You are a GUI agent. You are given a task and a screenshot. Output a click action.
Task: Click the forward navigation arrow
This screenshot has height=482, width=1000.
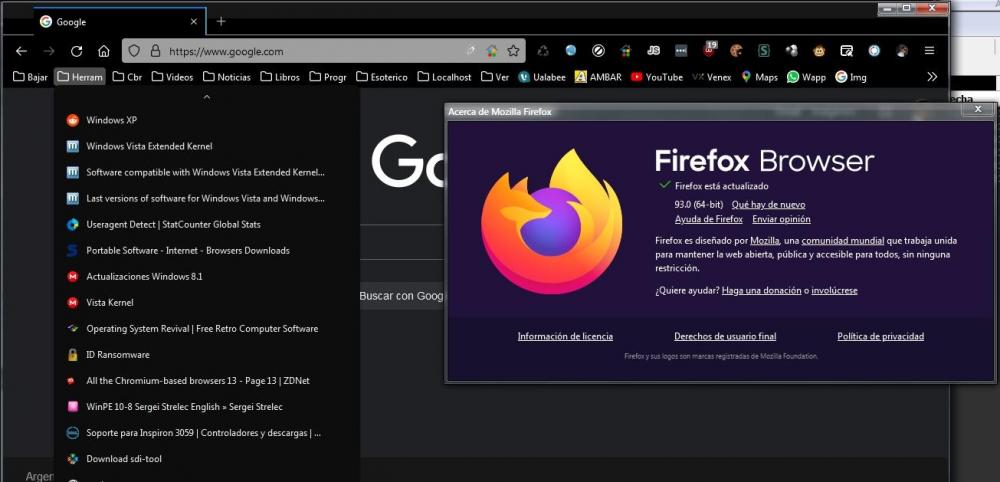49,51
